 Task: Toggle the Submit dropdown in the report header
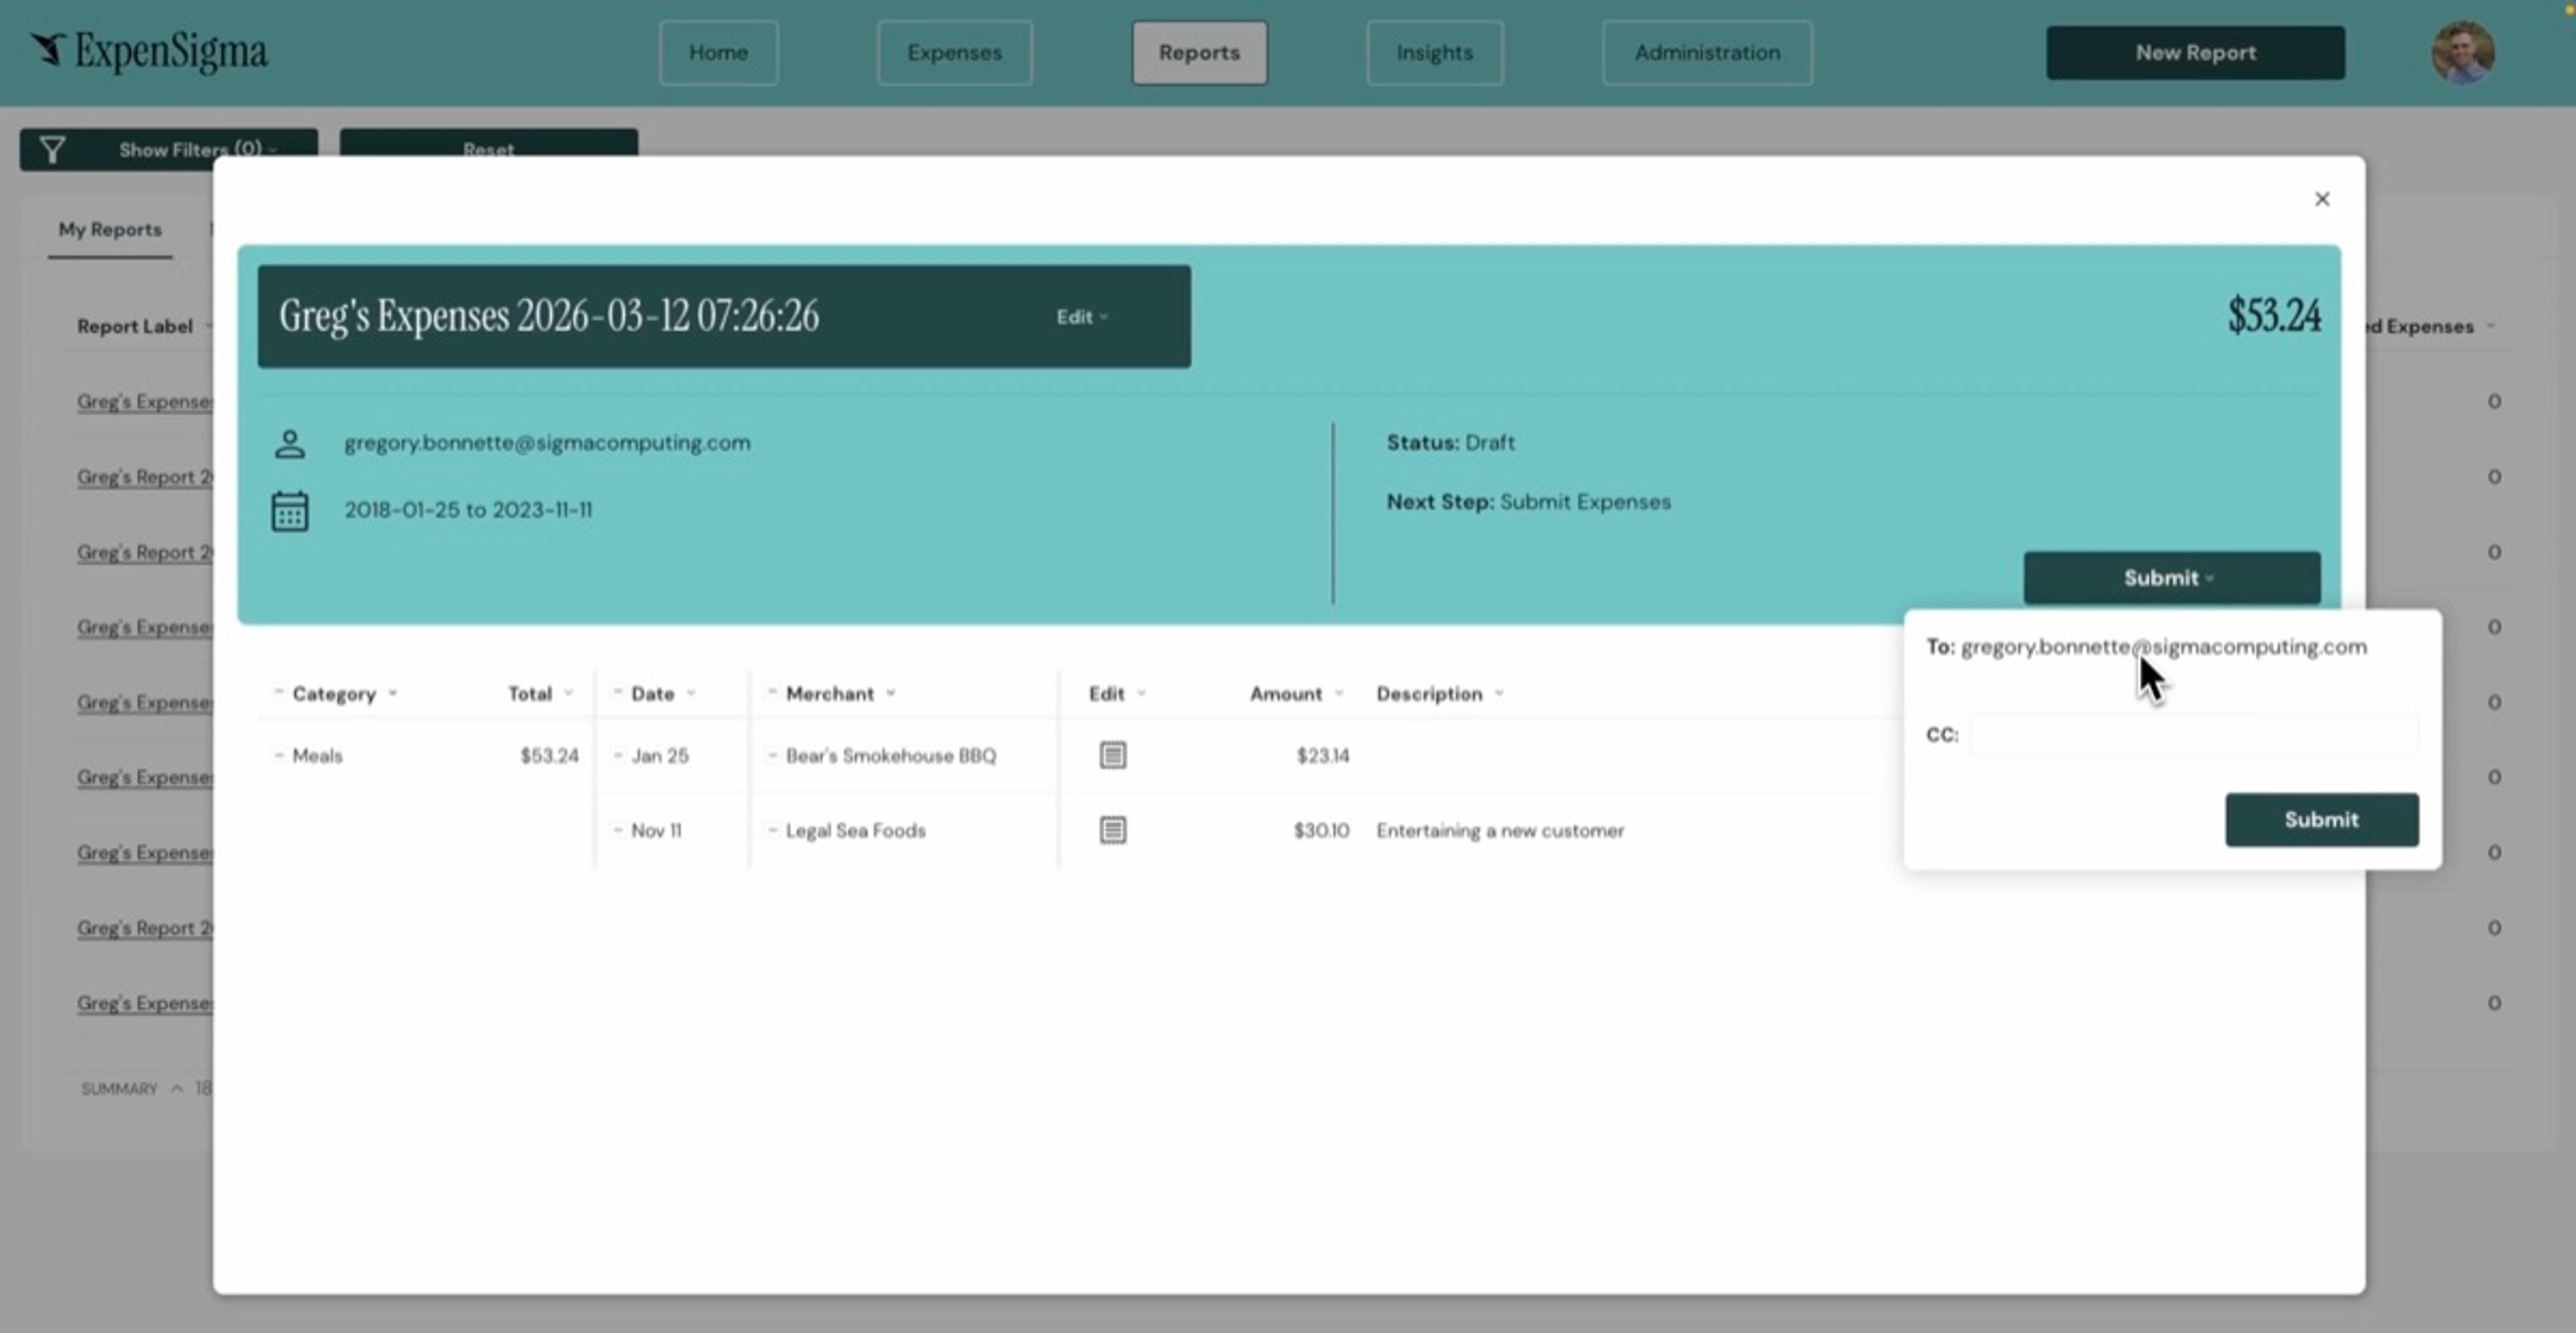[x=2172, y=578]
